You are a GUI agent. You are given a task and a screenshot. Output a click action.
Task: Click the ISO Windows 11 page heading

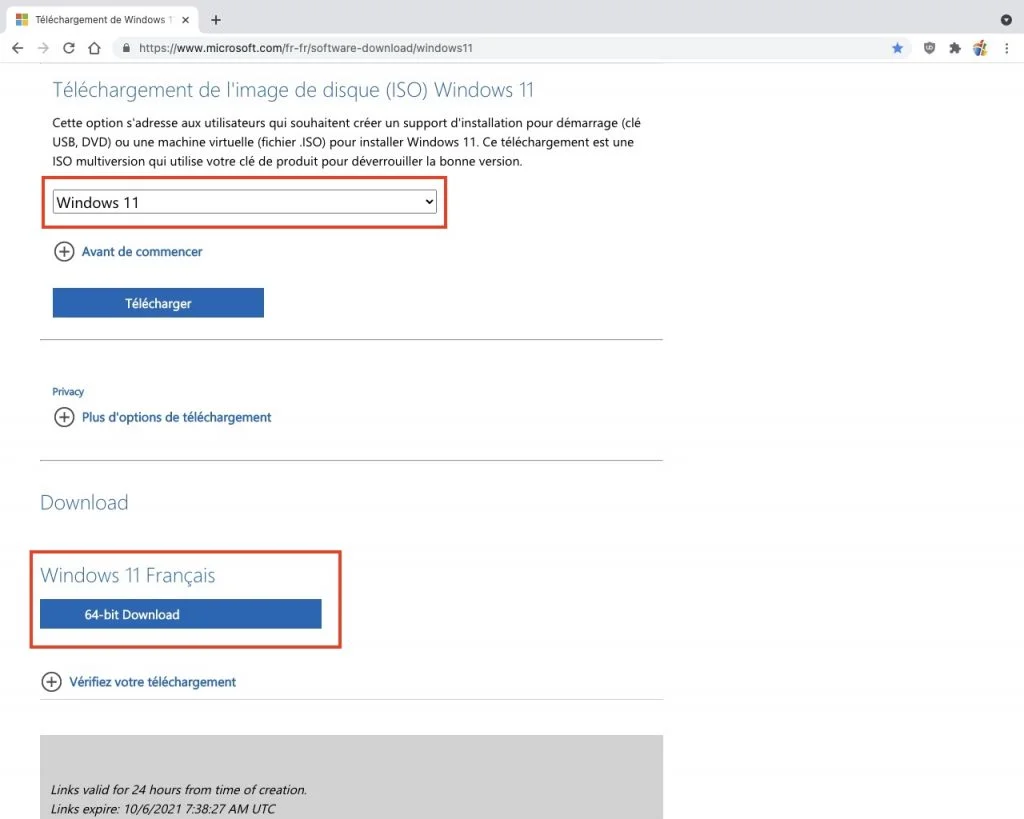point(293,89)
